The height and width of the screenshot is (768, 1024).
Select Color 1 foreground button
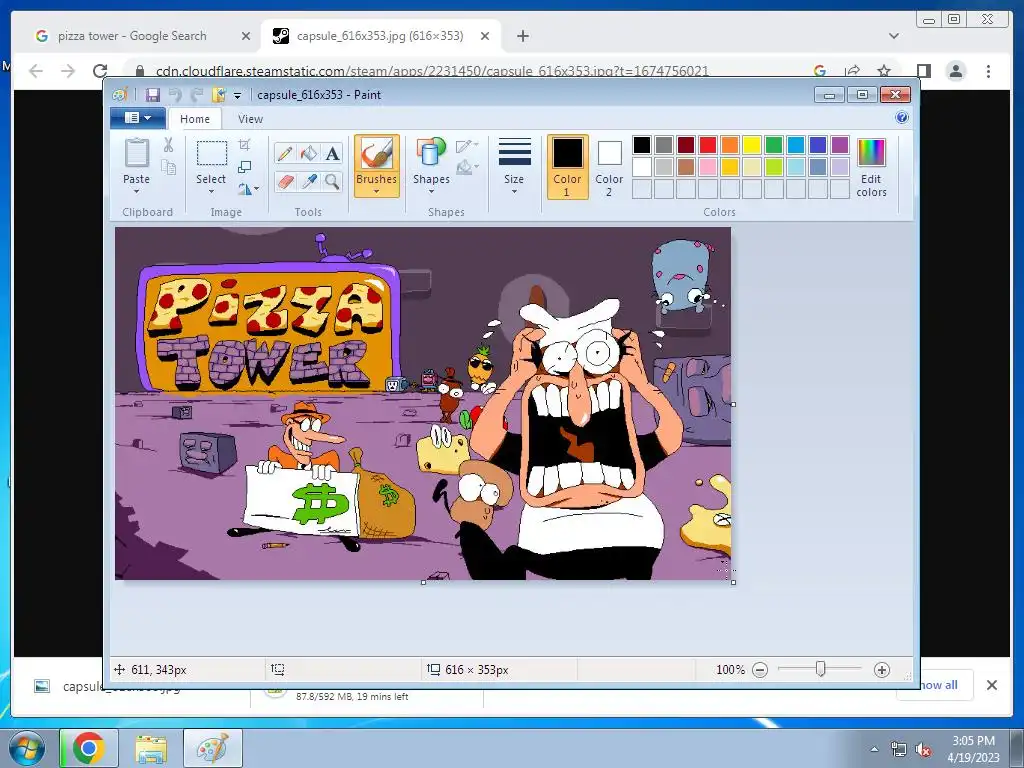(x=567, y=167)
